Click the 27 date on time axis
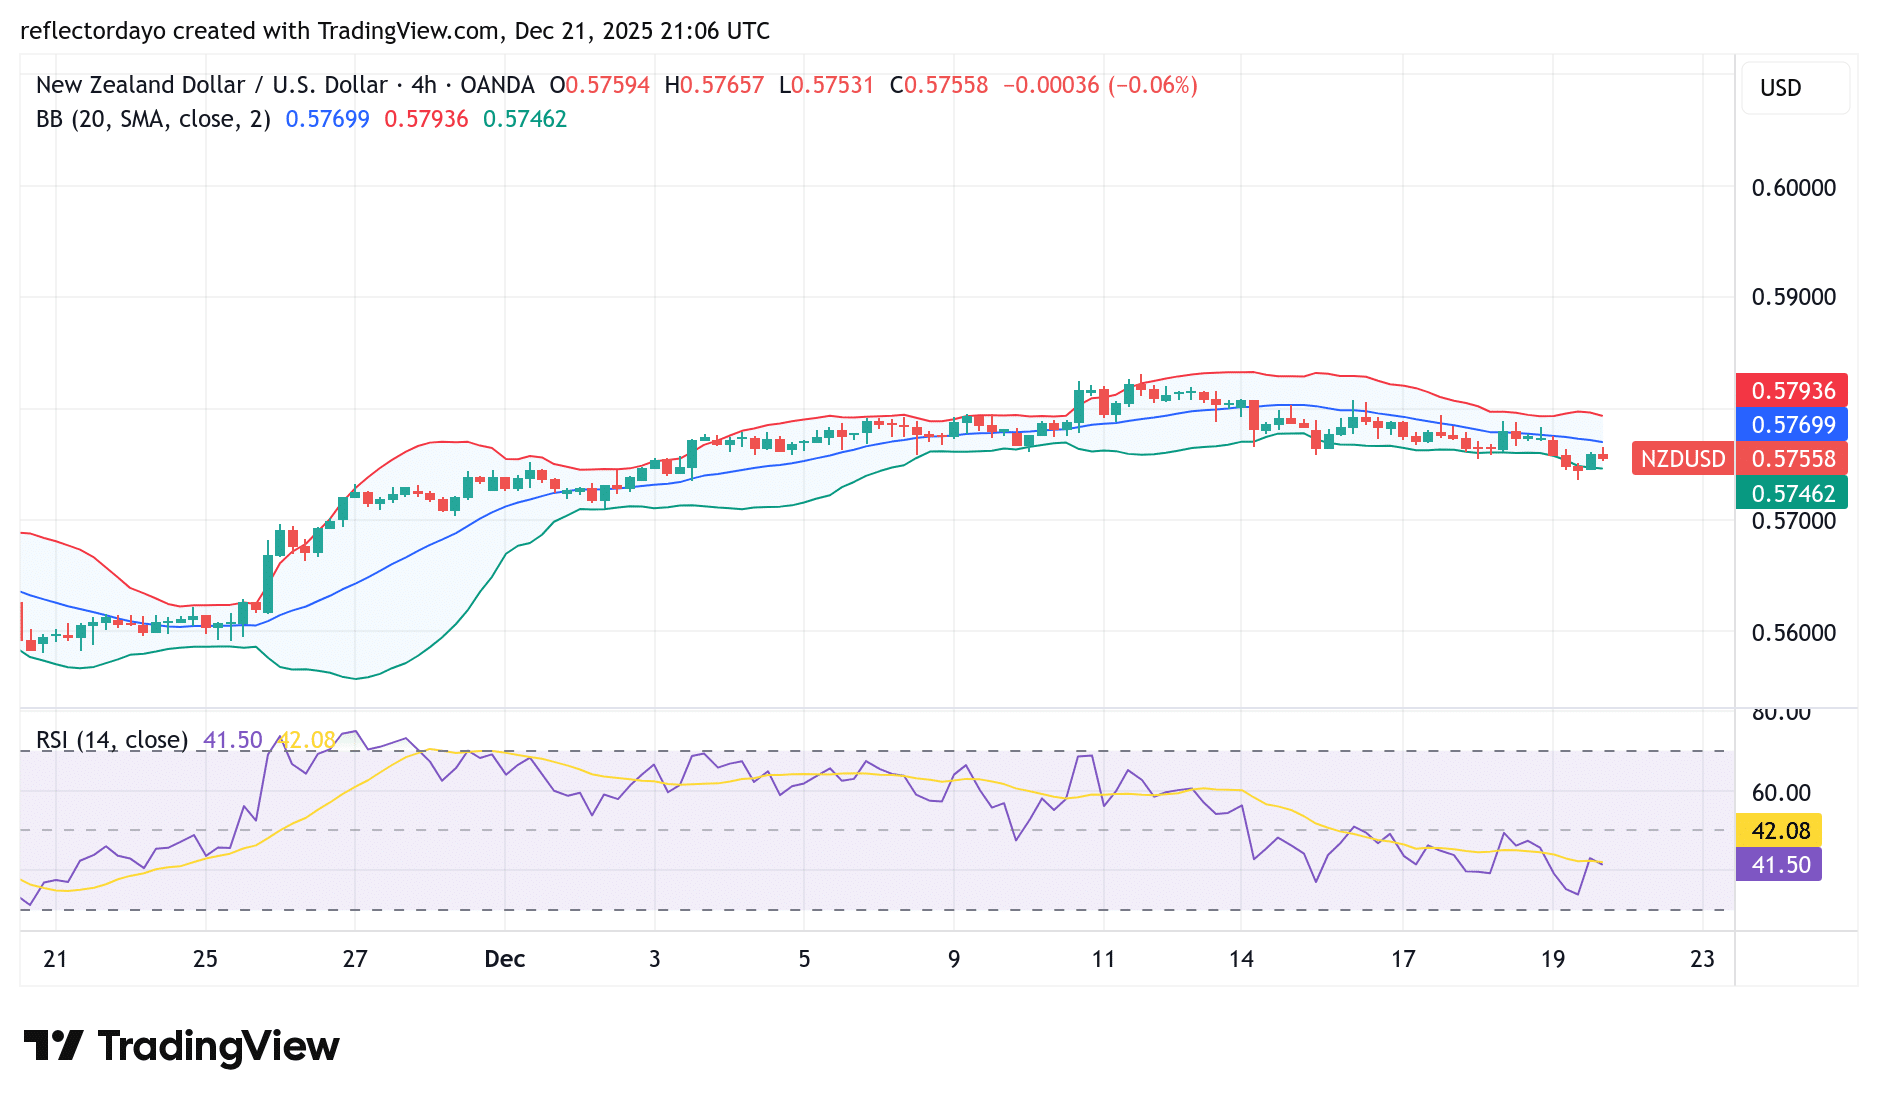The height and width of the screenshot is (1106, 1878). [x=355, y=959]
